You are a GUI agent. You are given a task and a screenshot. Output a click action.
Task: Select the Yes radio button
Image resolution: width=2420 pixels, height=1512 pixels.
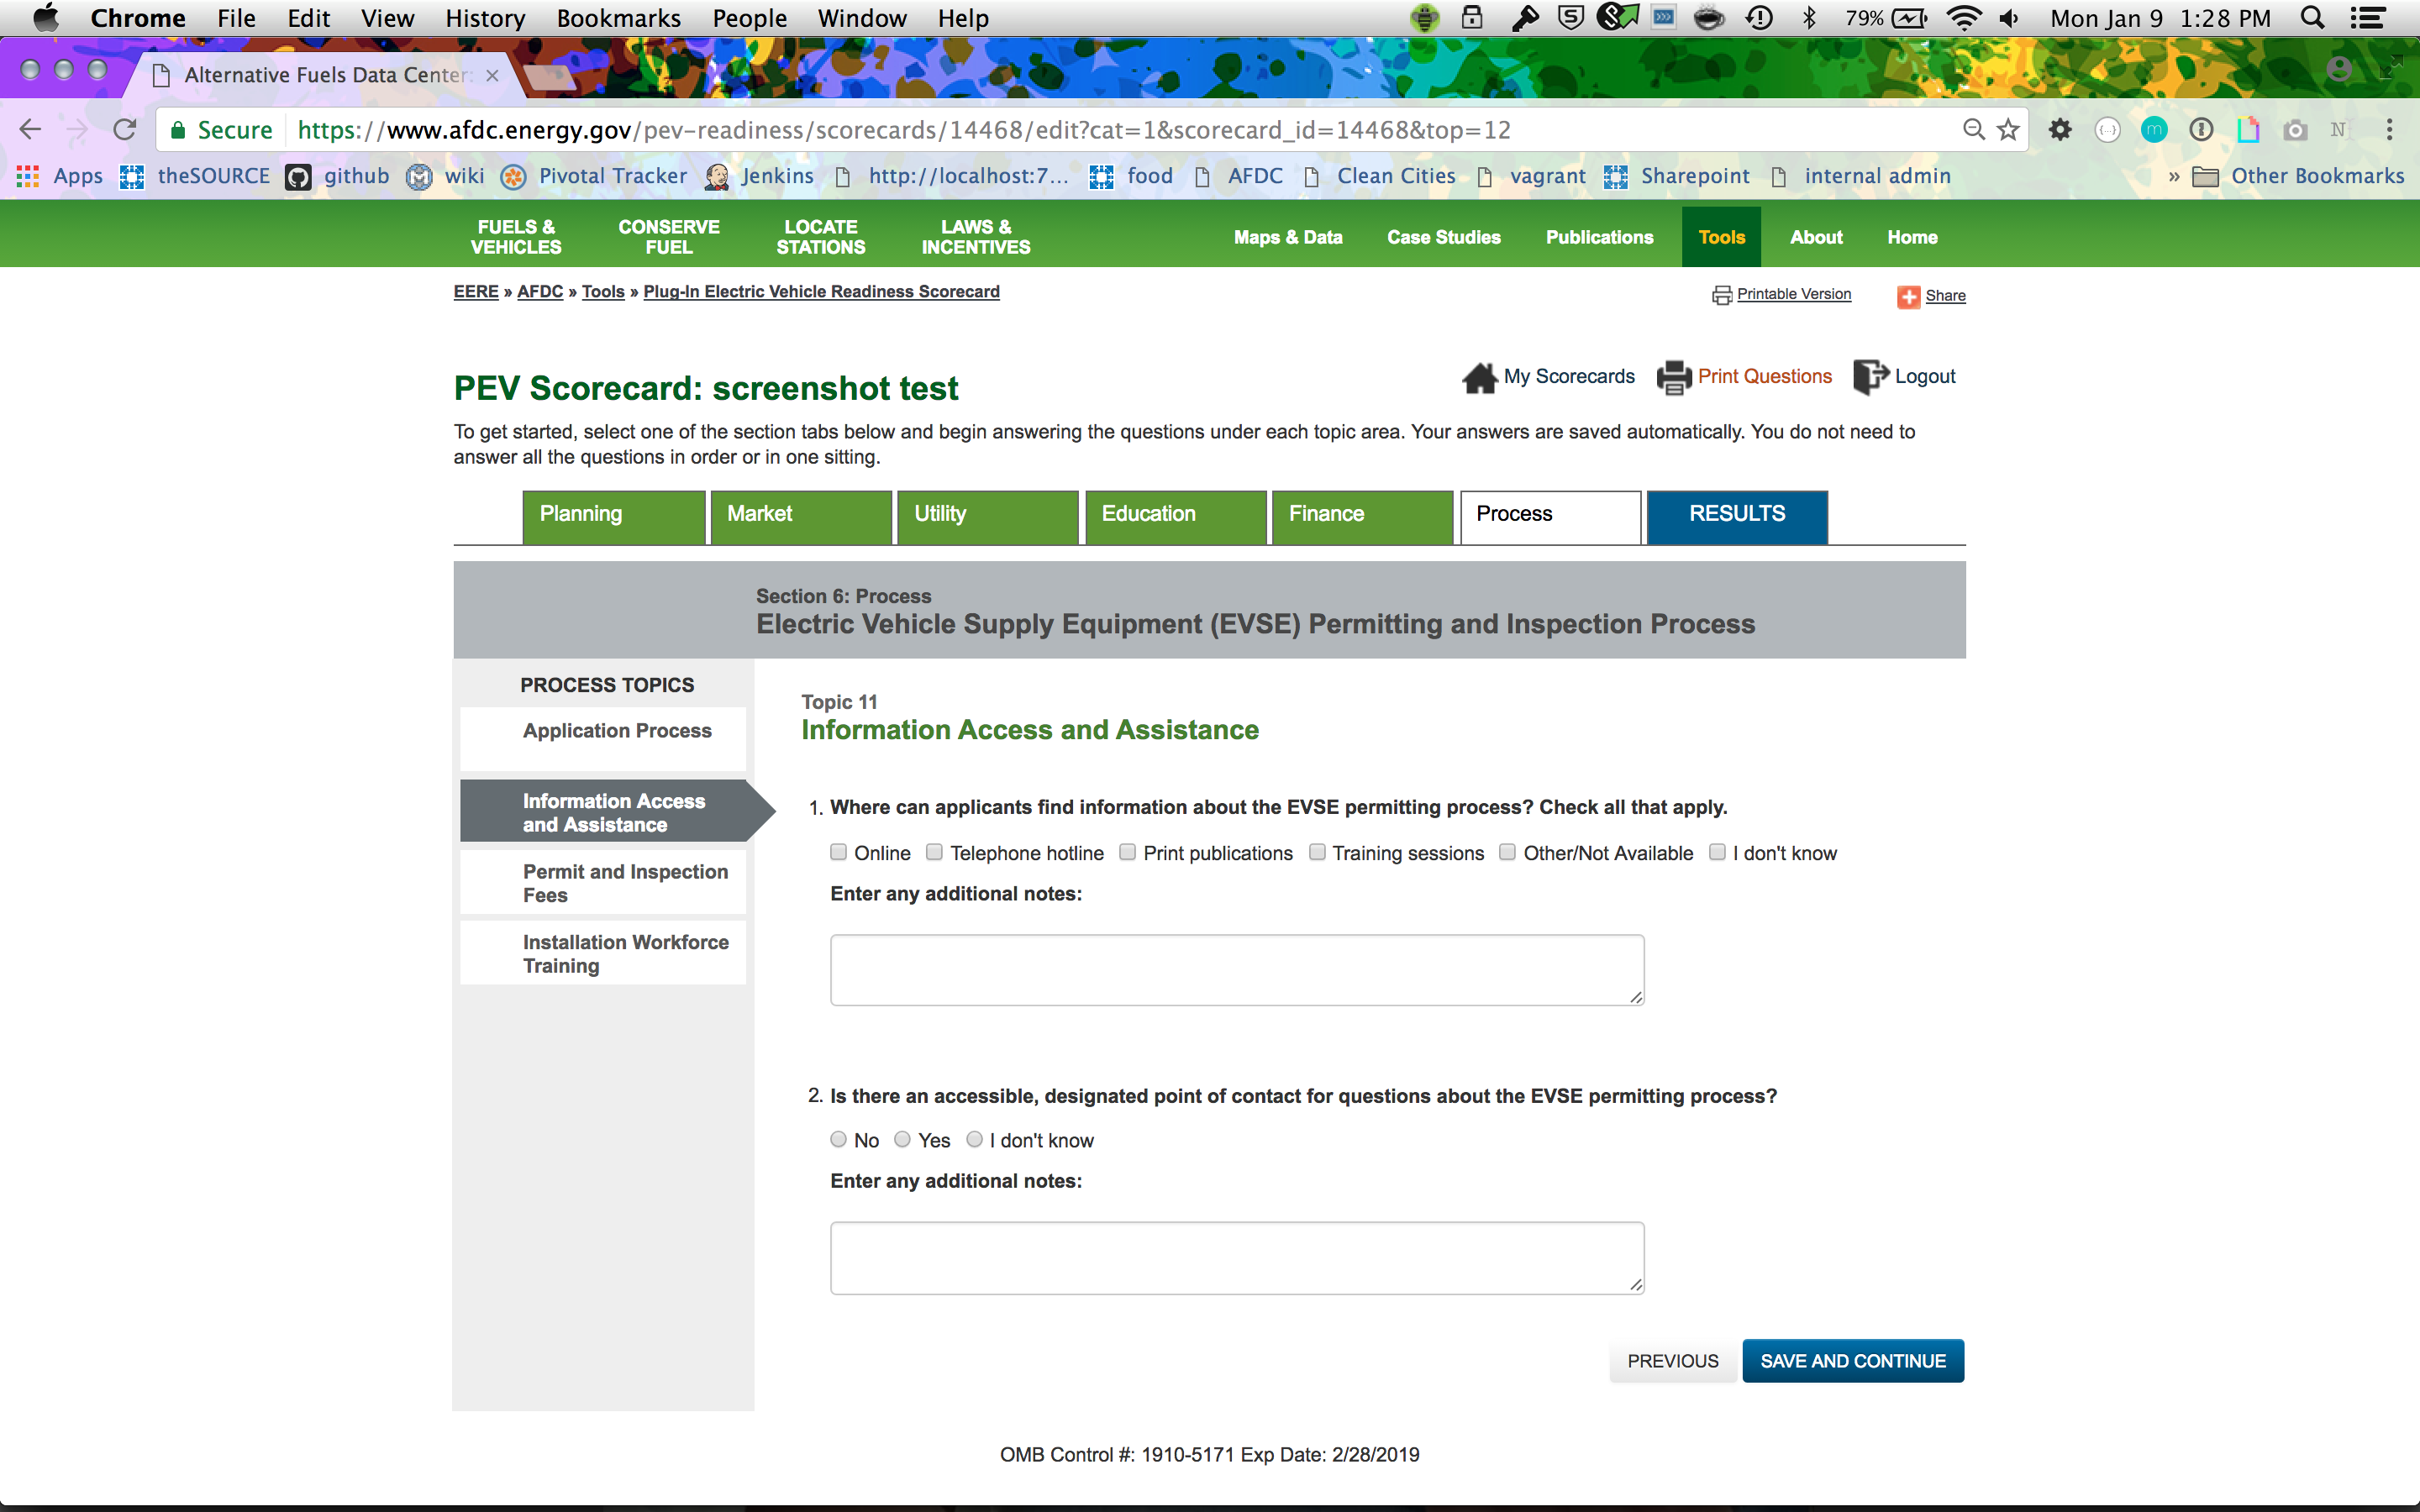click(902, 1139)
